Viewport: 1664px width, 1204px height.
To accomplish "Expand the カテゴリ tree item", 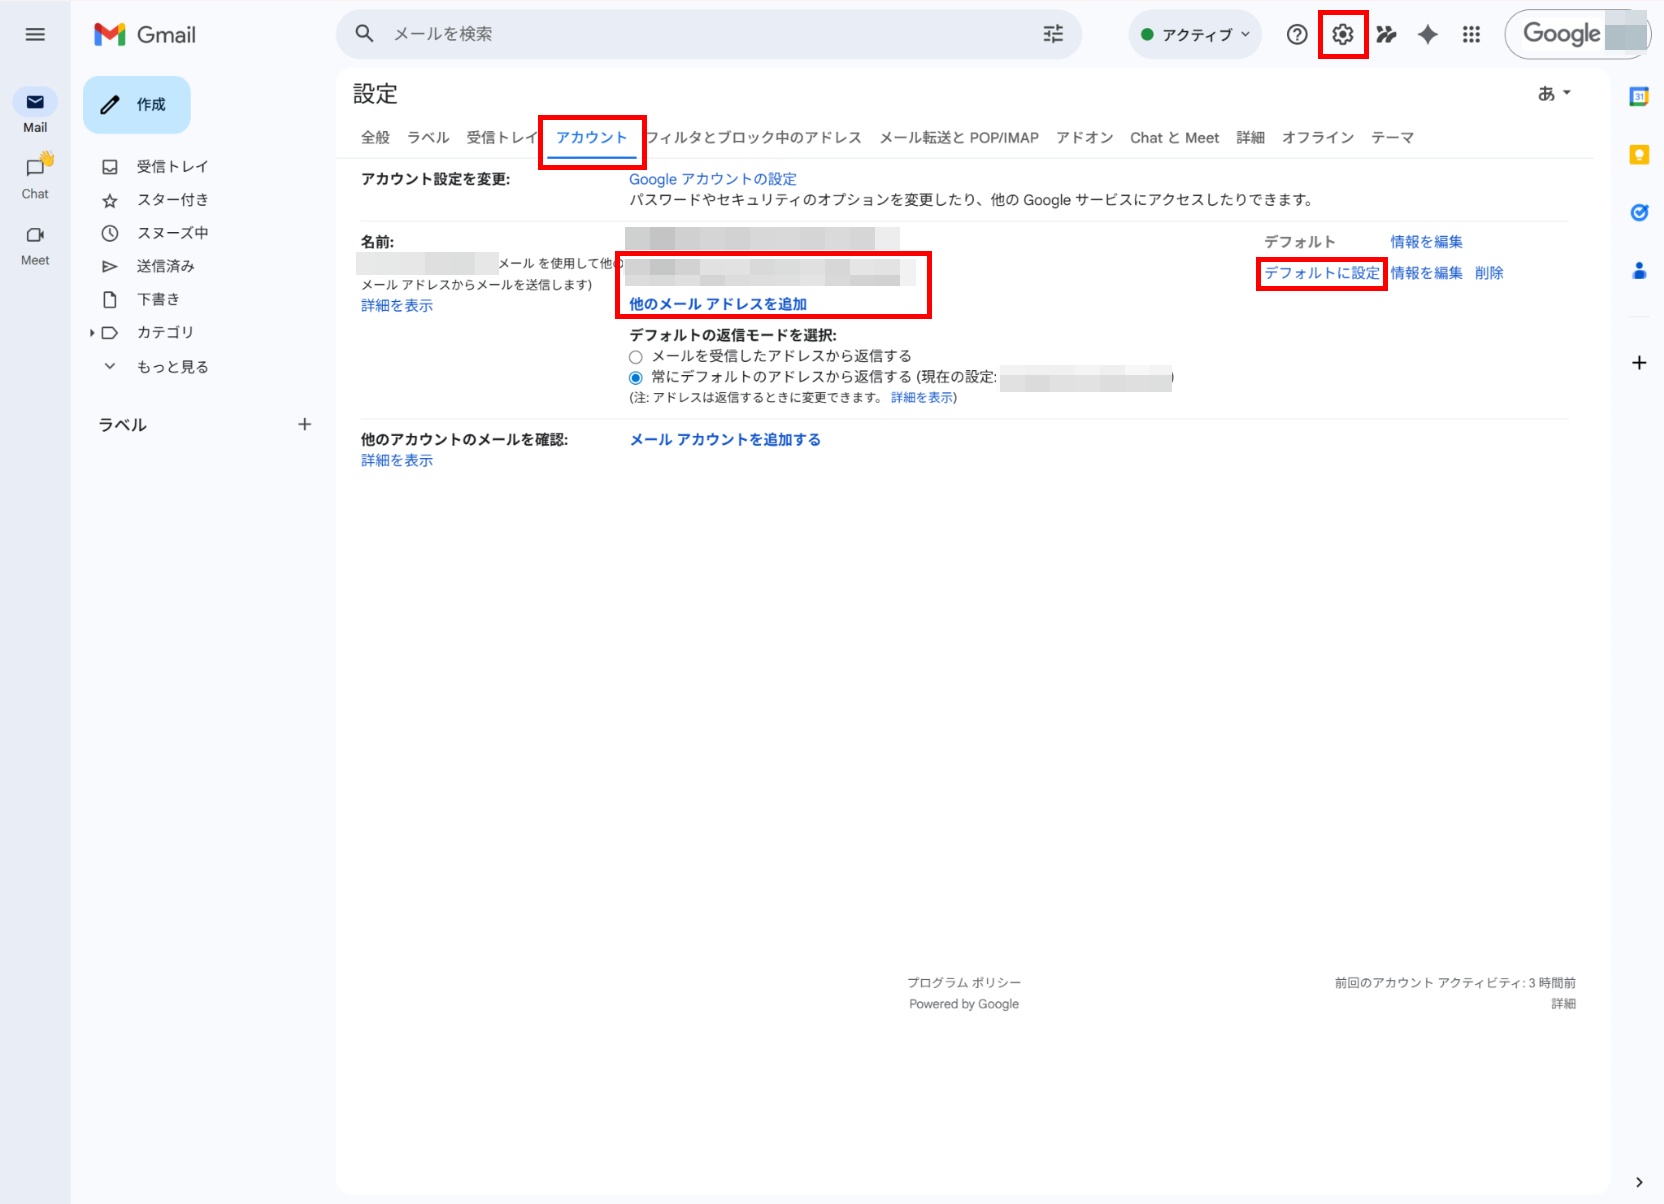I will coord(166,332).
